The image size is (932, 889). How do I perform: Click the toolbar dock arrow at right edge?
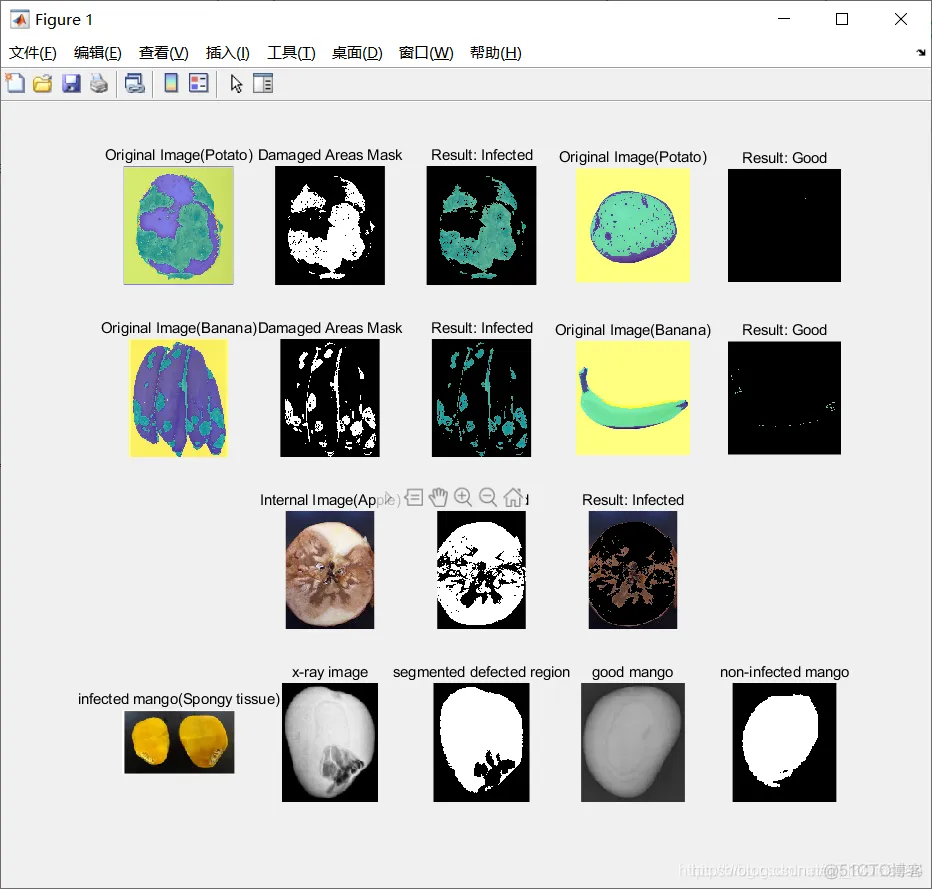(921, 53)
